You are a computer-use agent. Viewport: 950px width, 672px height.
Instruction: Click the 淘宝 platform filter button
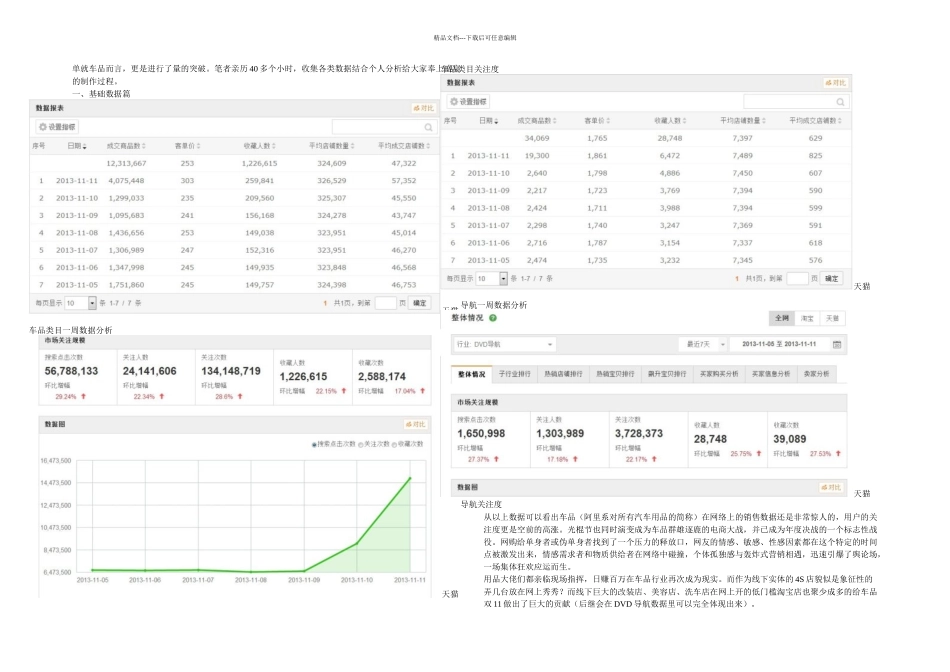pyautogui.click(x=807, y=318)
